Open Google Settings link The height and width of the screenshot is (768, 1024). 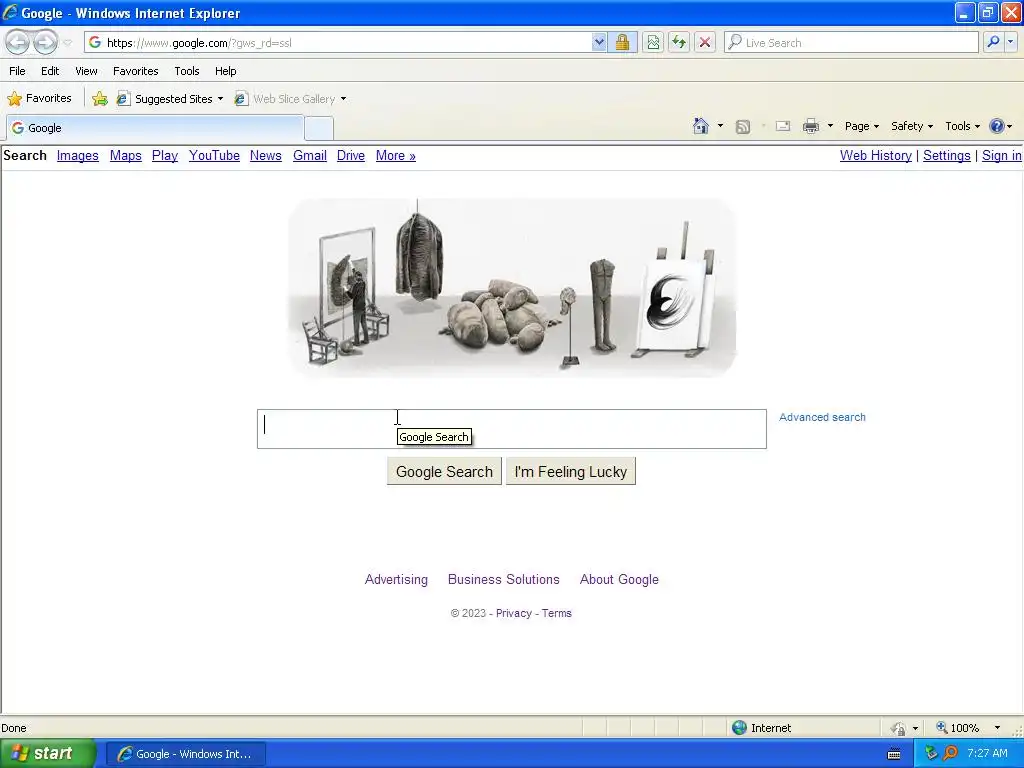click(x=947, y=155)
